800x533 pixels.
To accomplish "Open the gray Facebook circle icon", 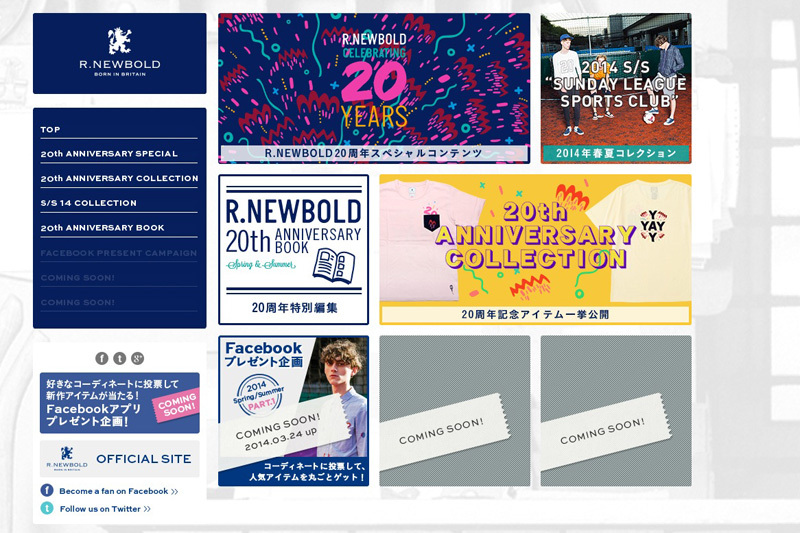I will tap(102, 358).
